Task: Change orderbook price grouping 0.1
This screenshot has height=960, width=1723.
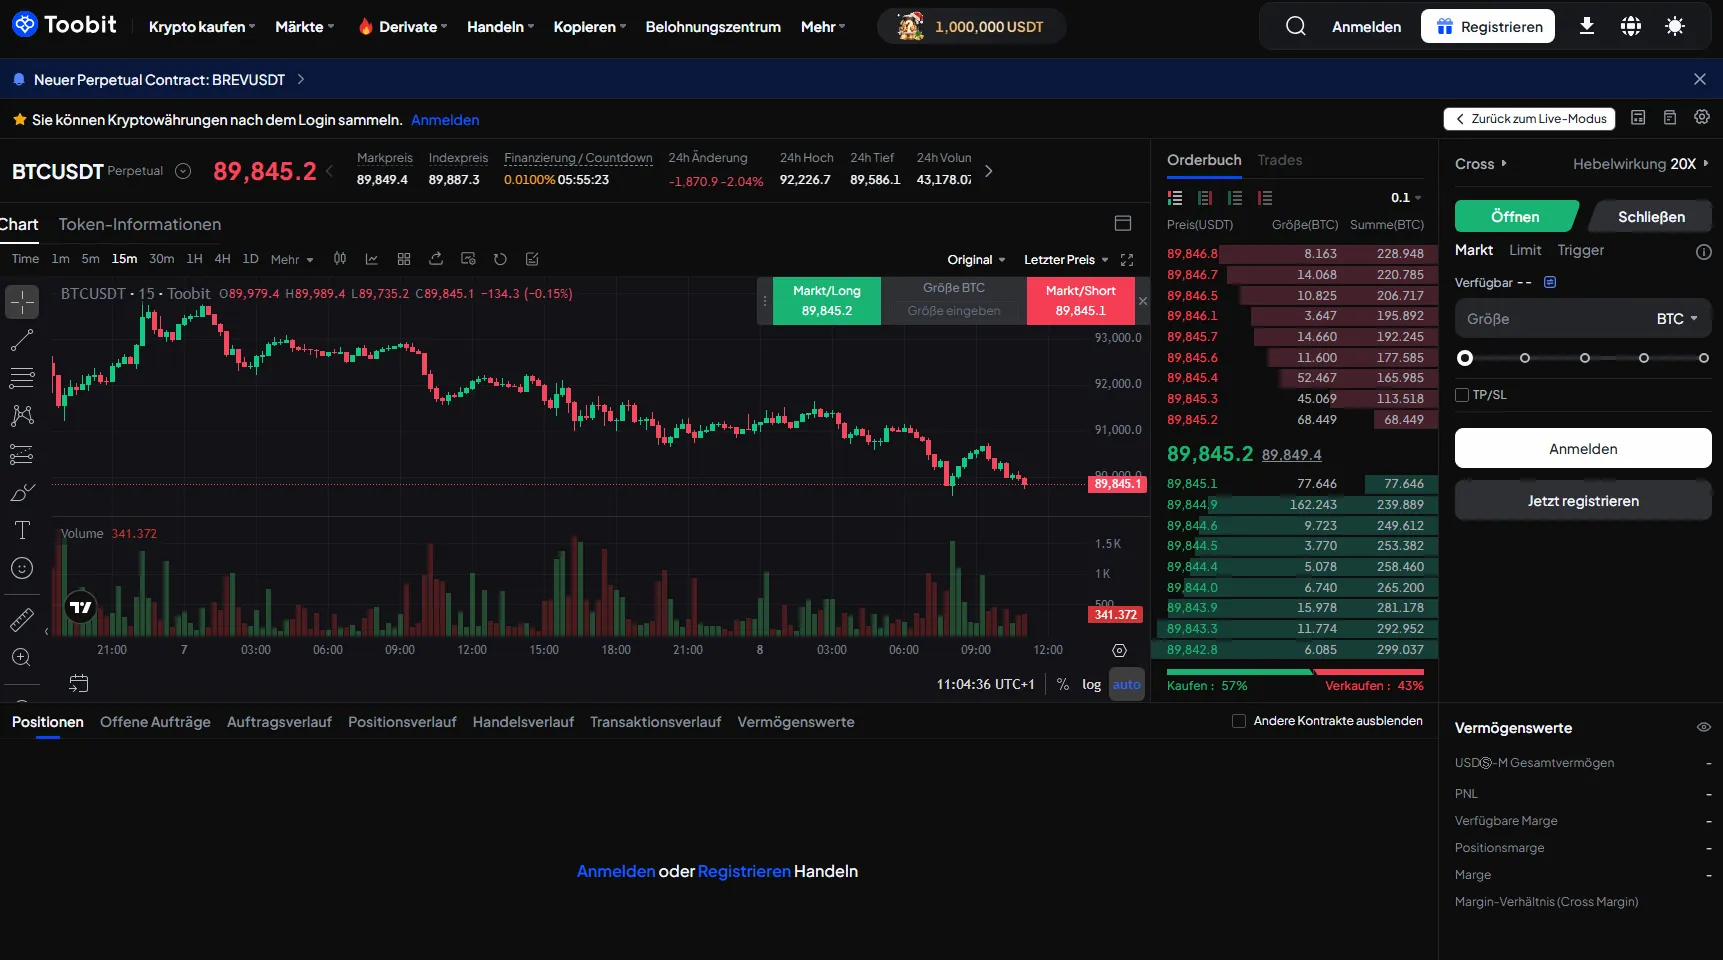Action: click(x=1406, y=198)
